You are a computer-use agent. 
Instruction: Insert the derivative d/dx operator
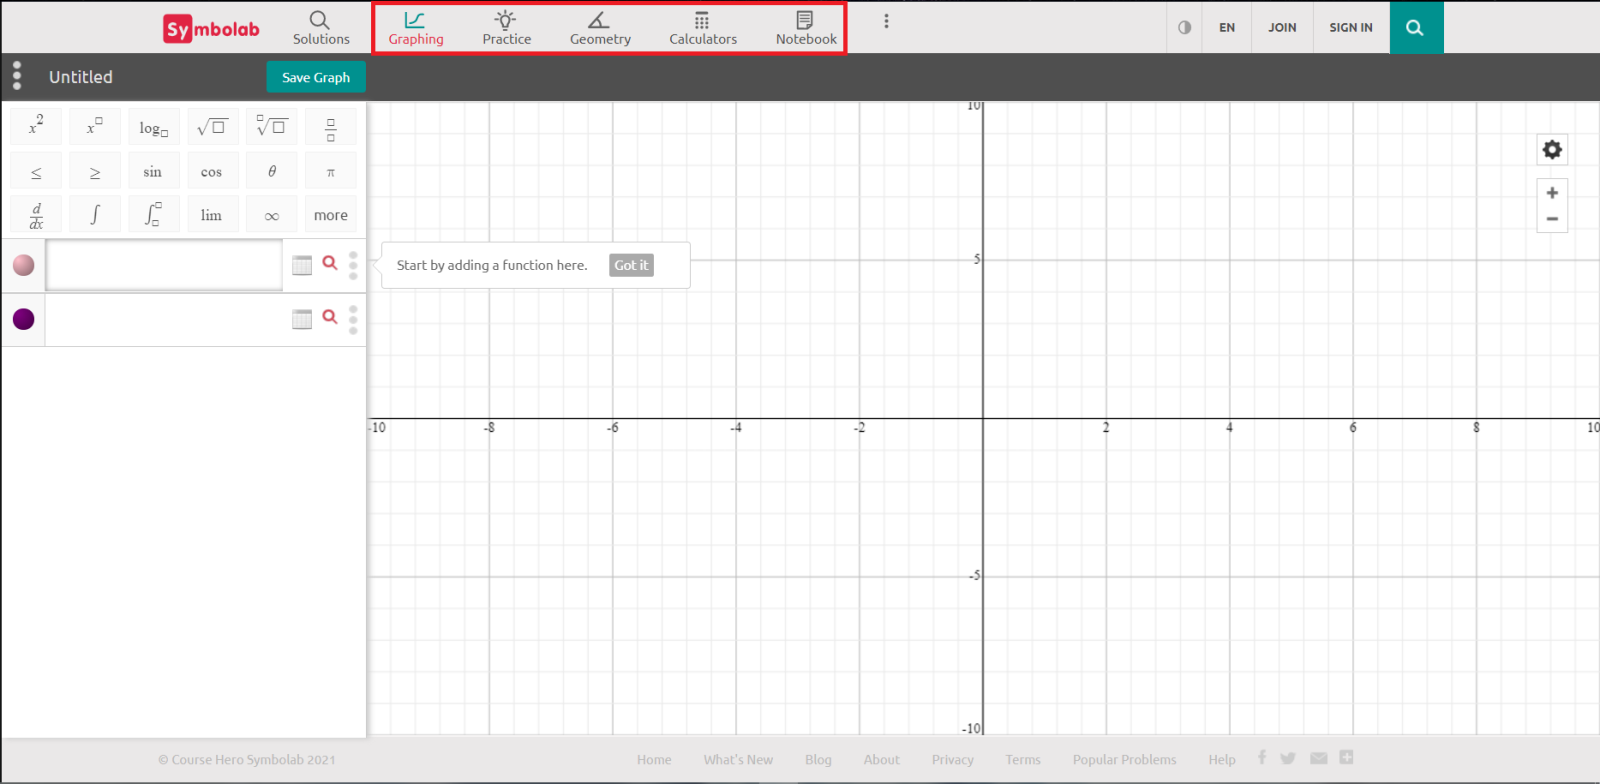[x=36, y=214]
